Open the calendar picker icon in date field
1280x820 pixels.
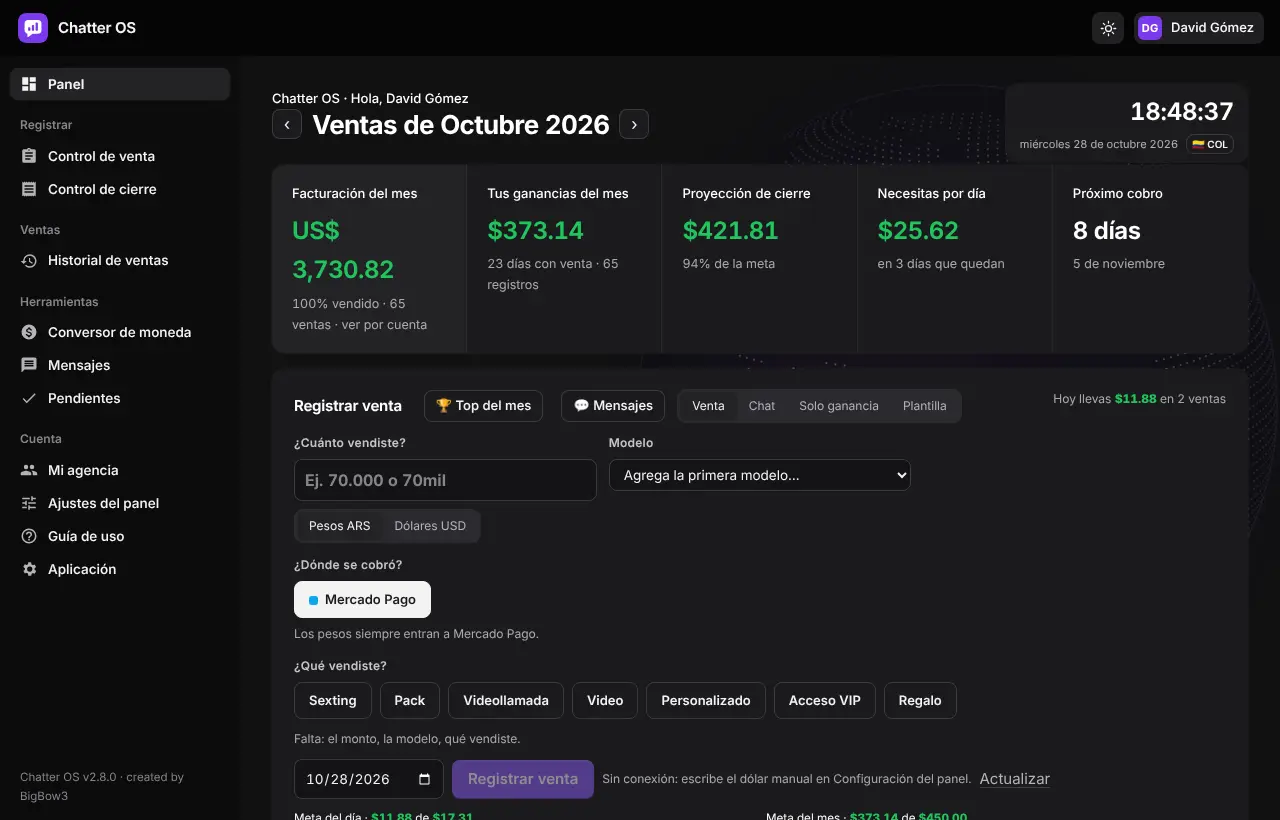424,779
